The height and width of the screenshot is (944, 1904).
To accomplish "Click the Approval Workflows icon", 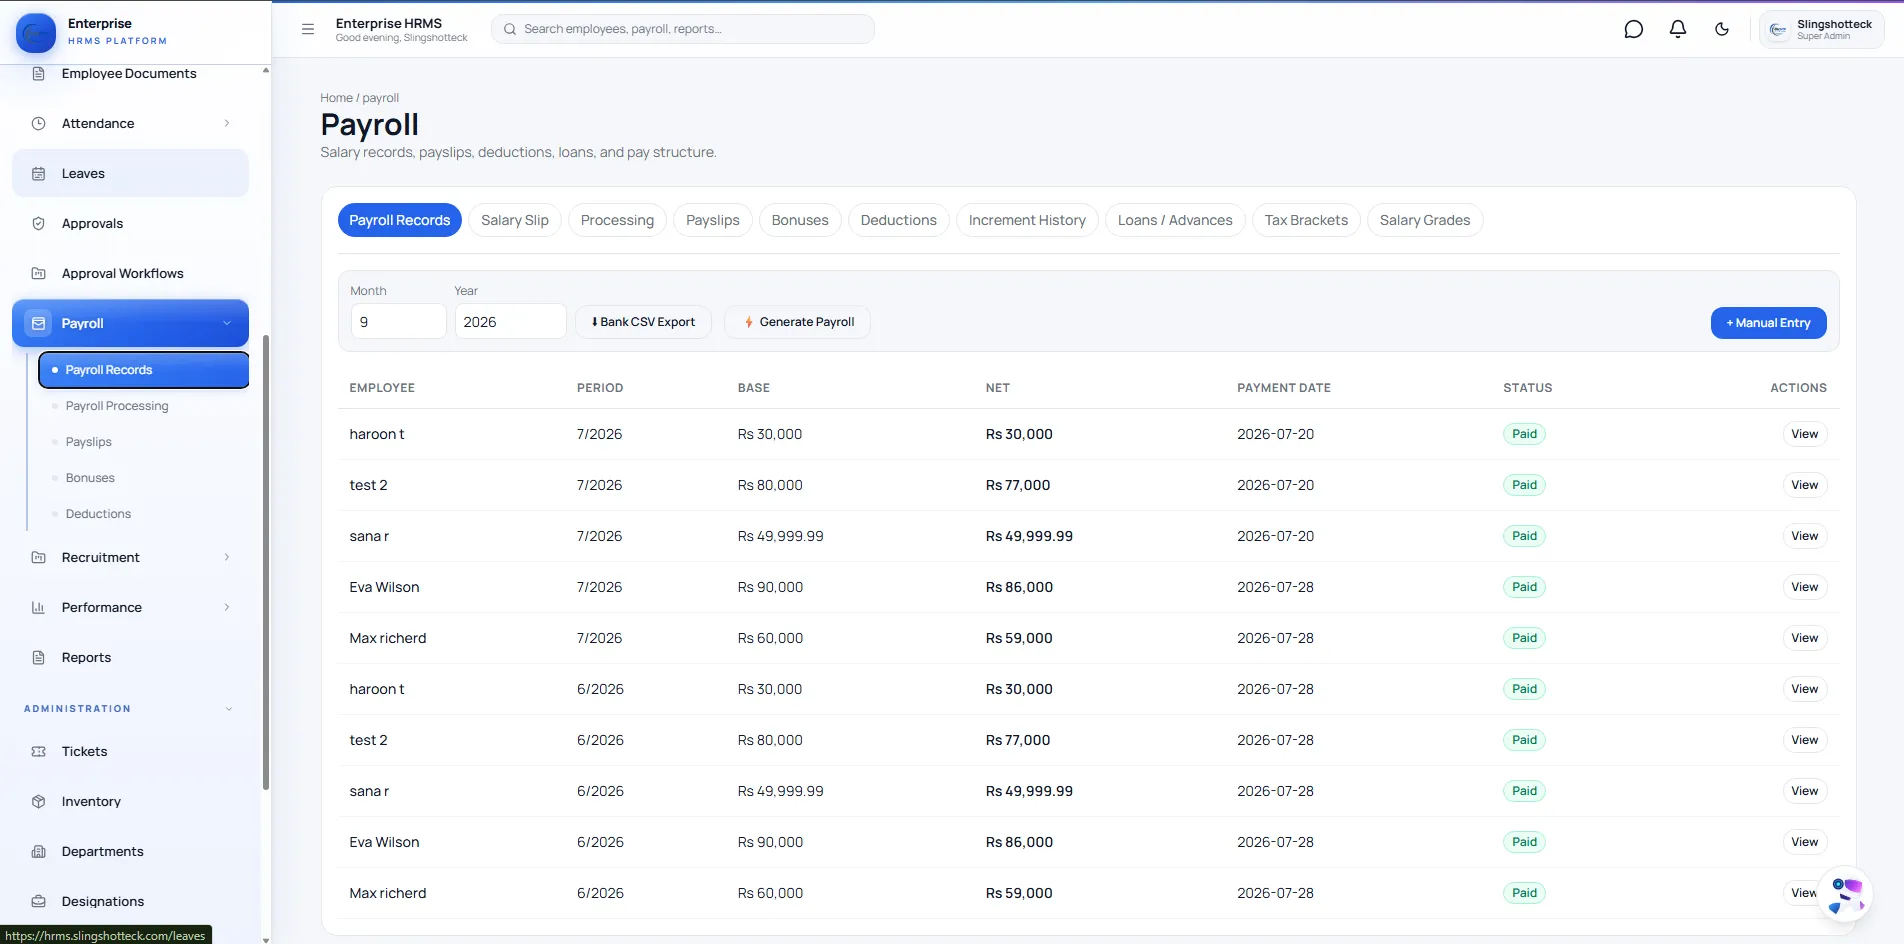I will coord(39,274).
